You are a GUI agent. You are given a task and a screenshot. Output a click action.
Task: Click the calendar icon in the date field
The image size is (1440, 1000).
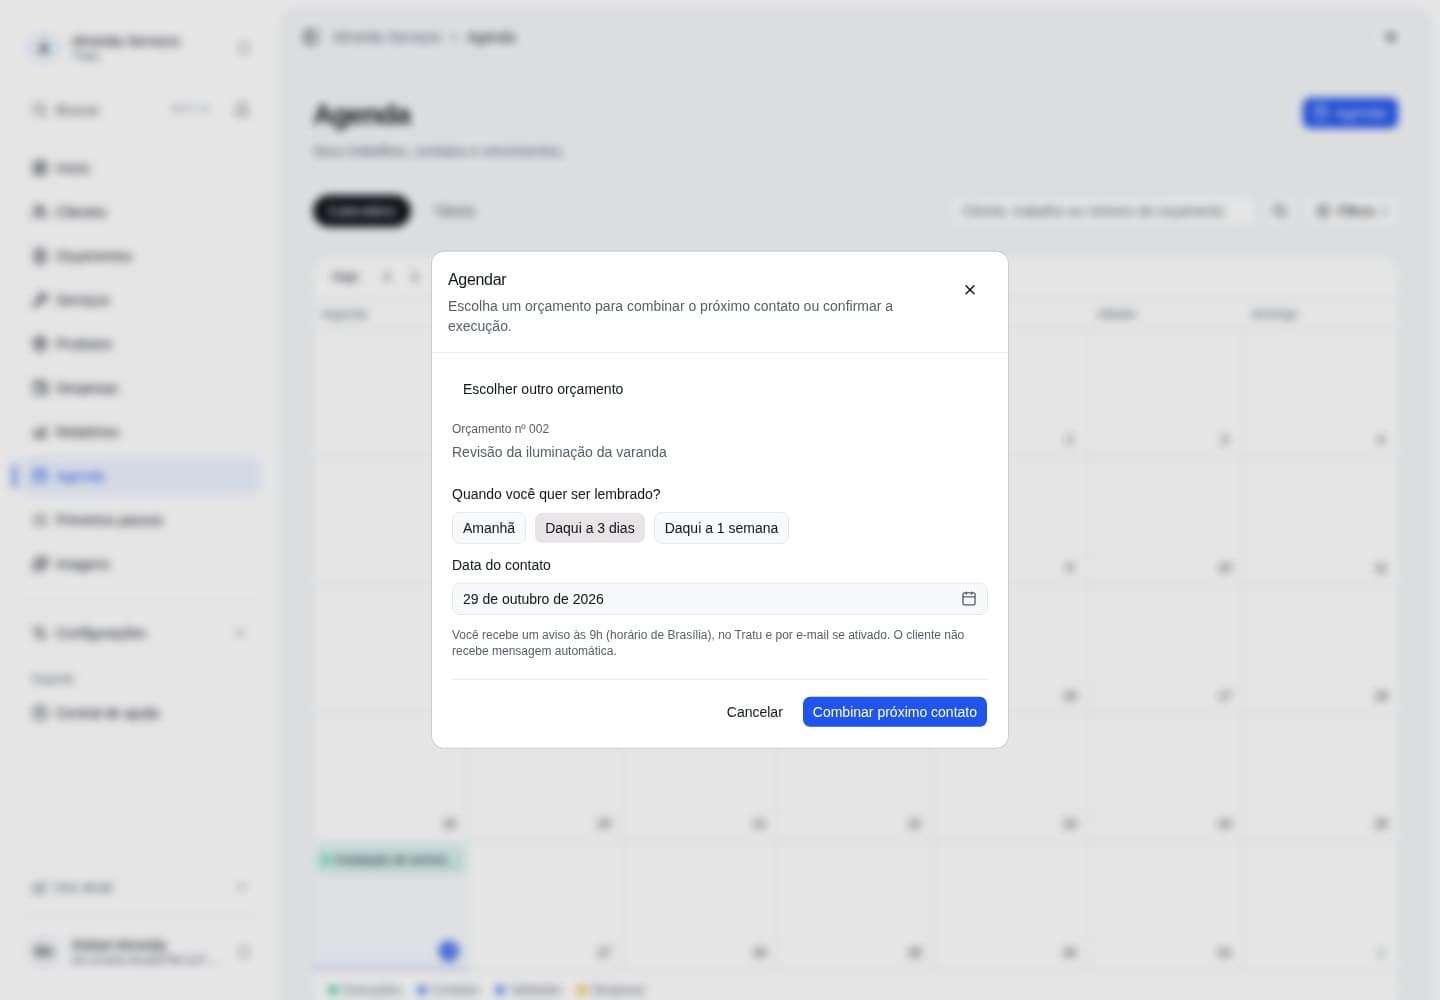coord(968,599)
